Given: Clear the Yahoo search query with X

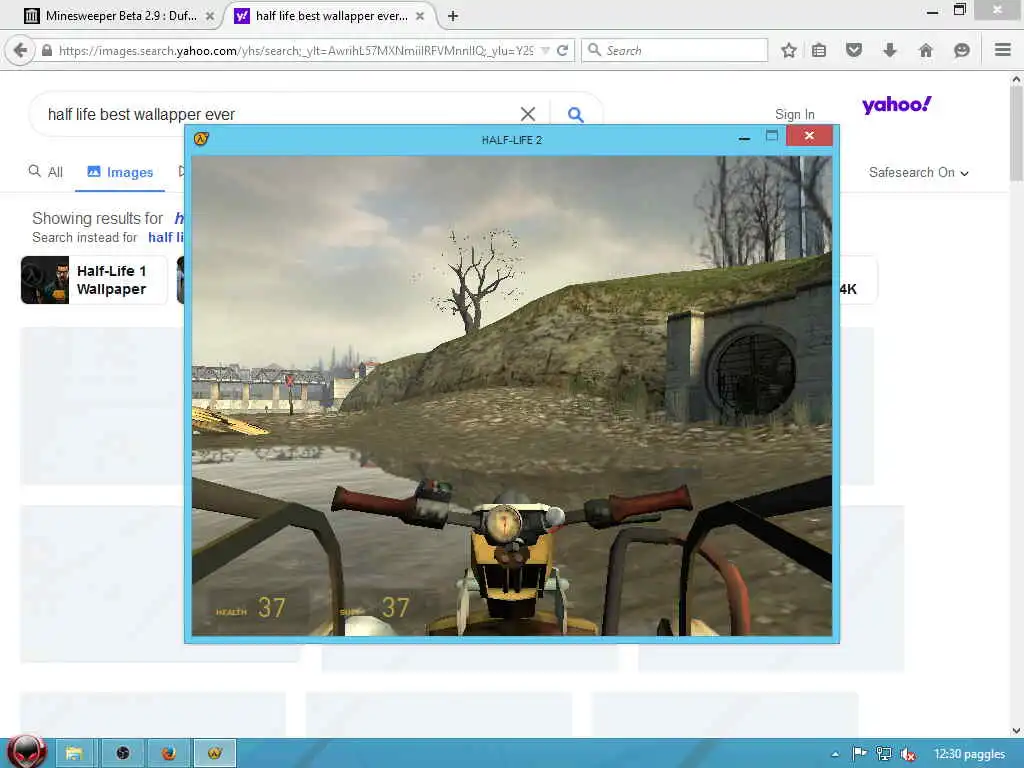Looking at the screenshot, I should tap(528, 114).
